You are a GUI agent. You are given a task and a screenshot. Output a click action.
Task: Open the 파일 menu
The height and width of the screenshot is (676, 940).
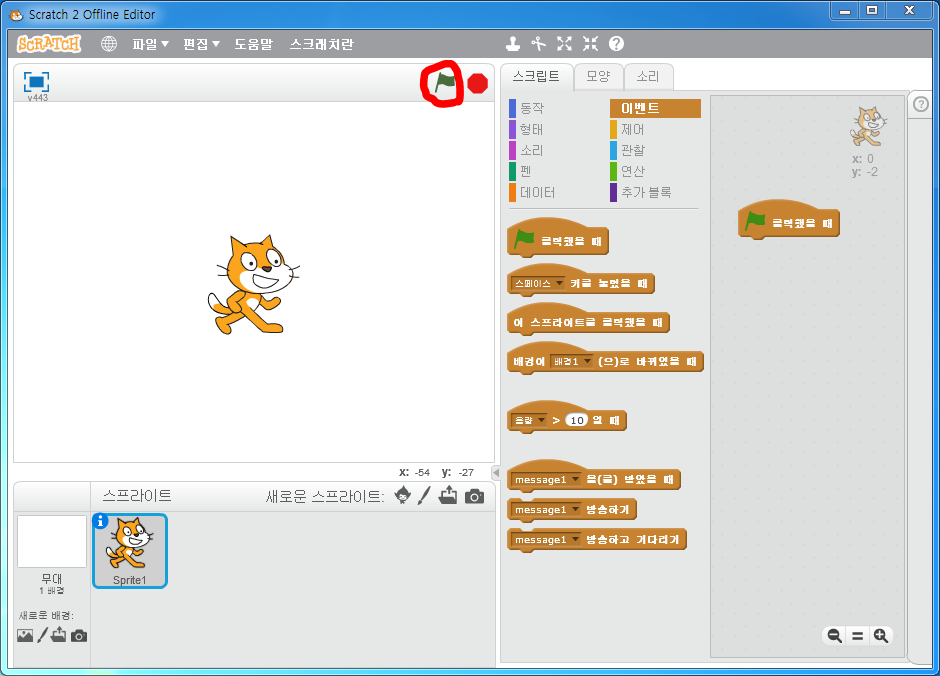pos(150,44)
